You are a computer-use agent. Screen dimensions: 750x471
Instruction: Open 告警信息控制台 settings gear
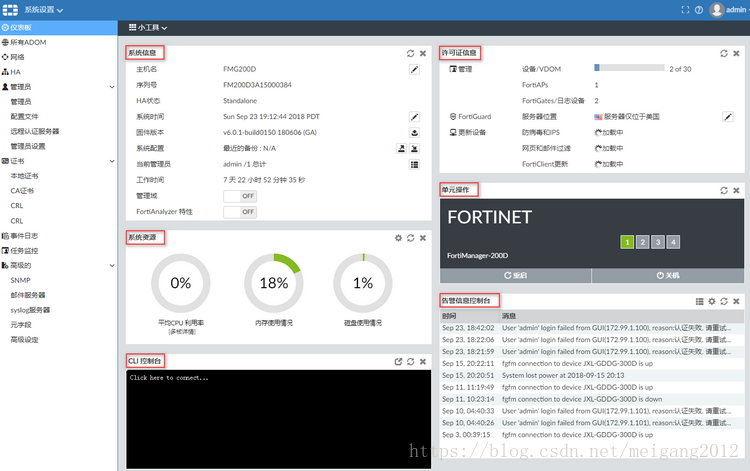point(712,301)
